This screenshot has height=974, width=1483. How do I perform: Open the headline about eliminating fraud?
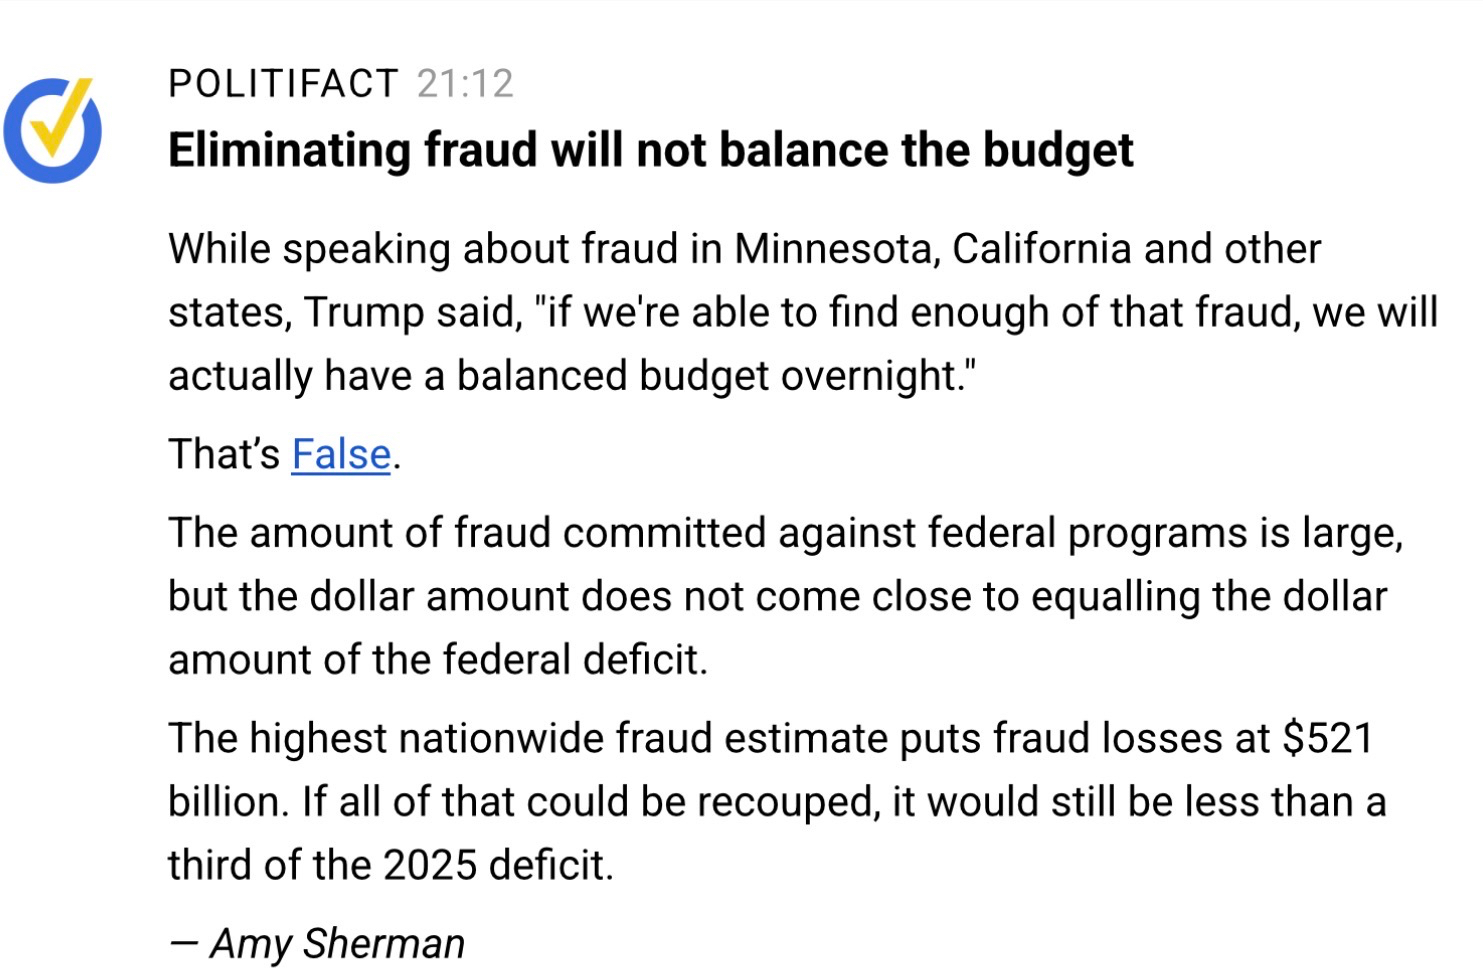point(650,150)
